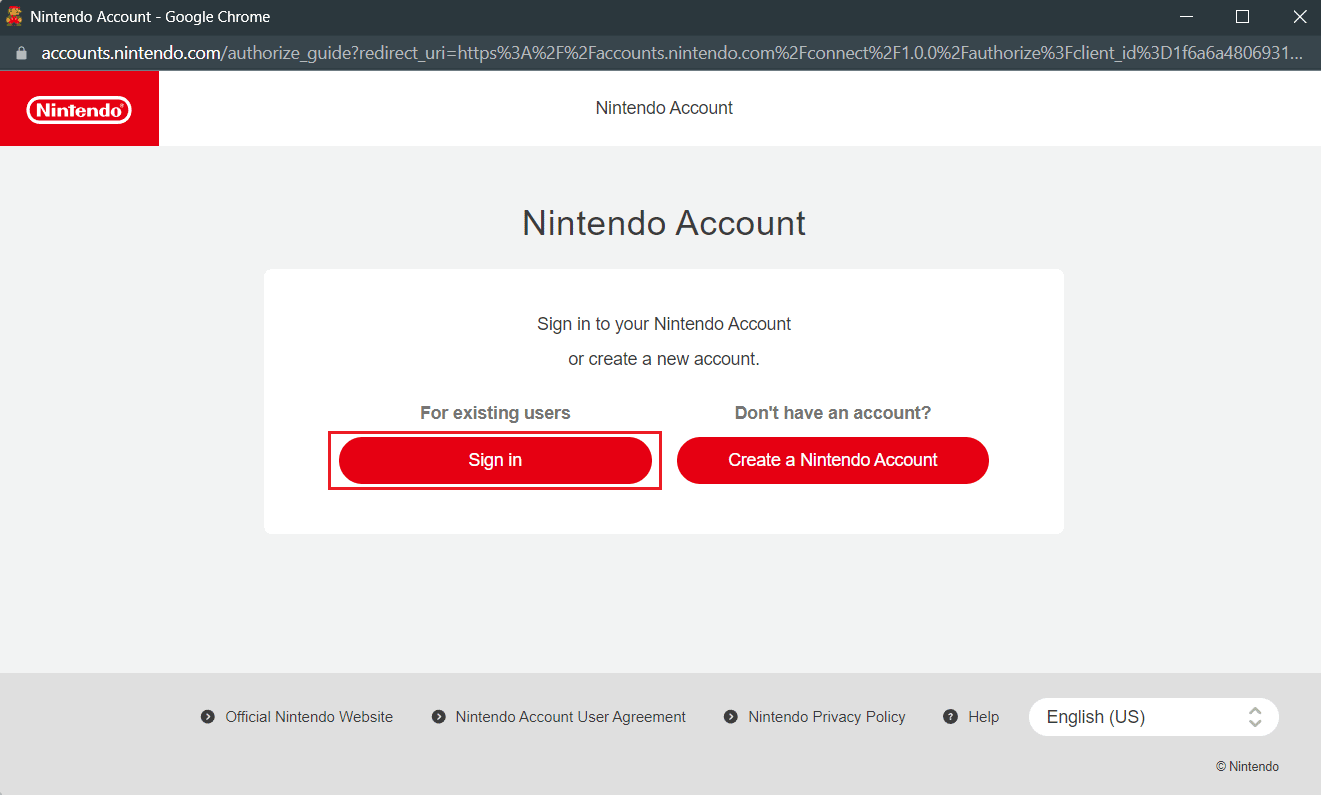This screenshot has width=1321, height=795.
Task: Click the Nintendo Account text in the top header
Action: tap(664, 108)
